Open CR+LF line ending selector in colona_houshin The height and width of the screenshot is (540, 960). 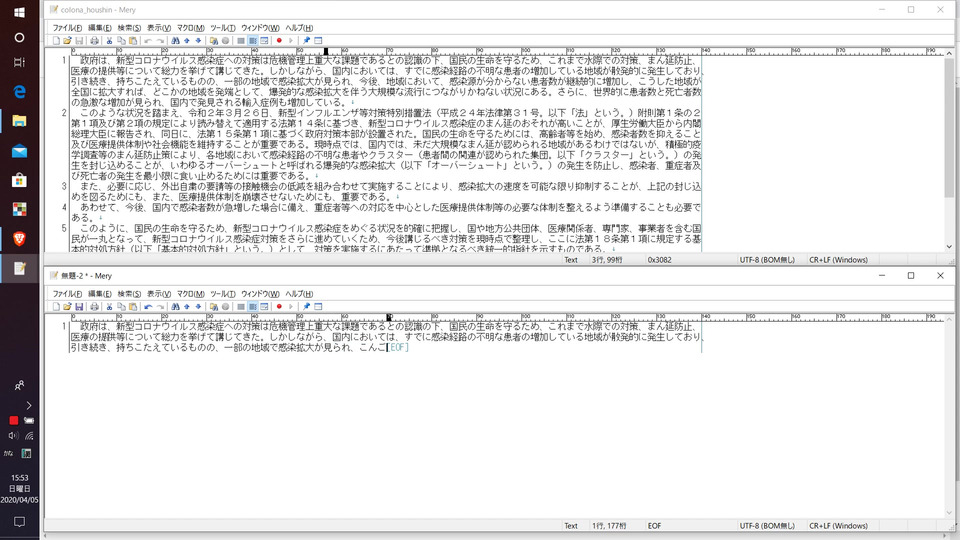[x=838, y=260]
